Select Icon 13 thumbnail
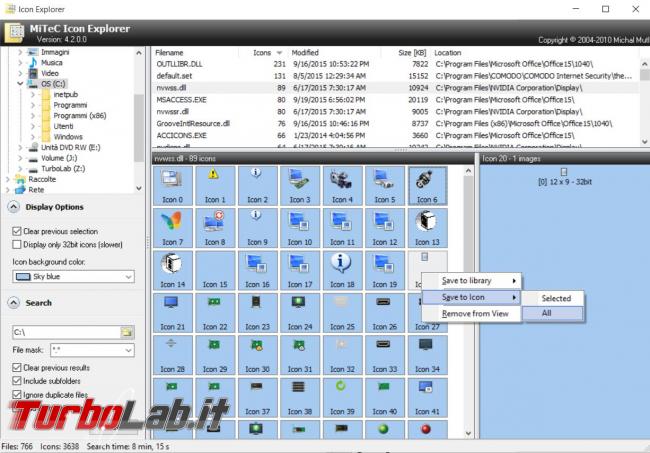 (x=427, y=228)
